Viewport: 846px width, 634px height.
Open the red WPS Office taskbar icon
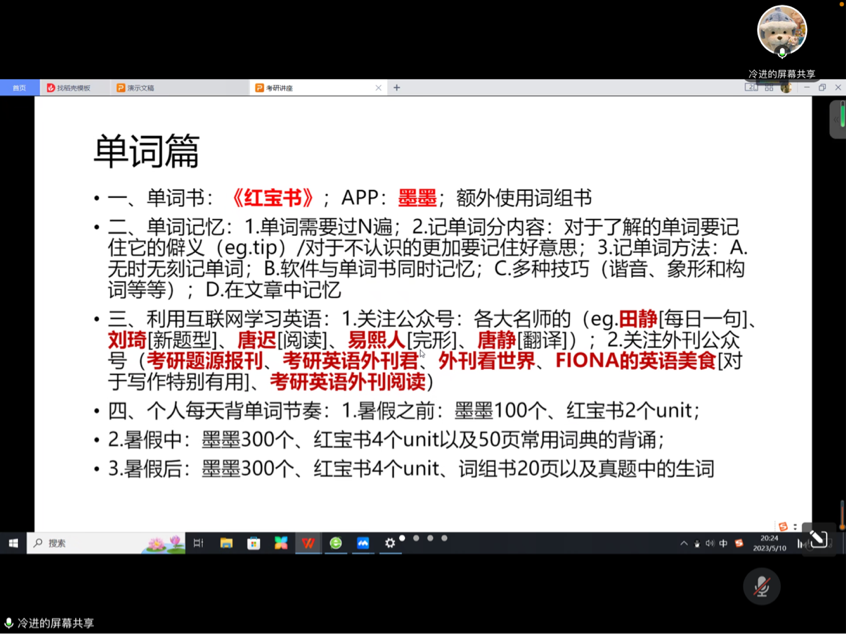pyautogui.click(x=309, y=543)
